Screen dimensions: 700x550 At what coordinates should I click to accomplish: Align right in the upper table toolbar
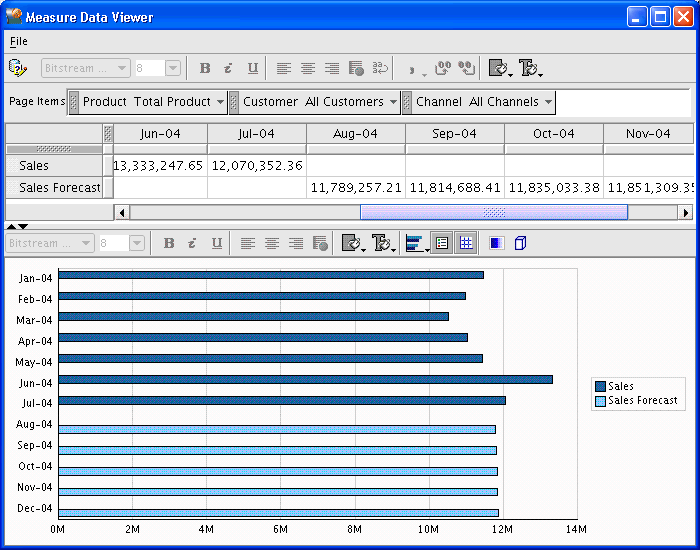(332, 68)
